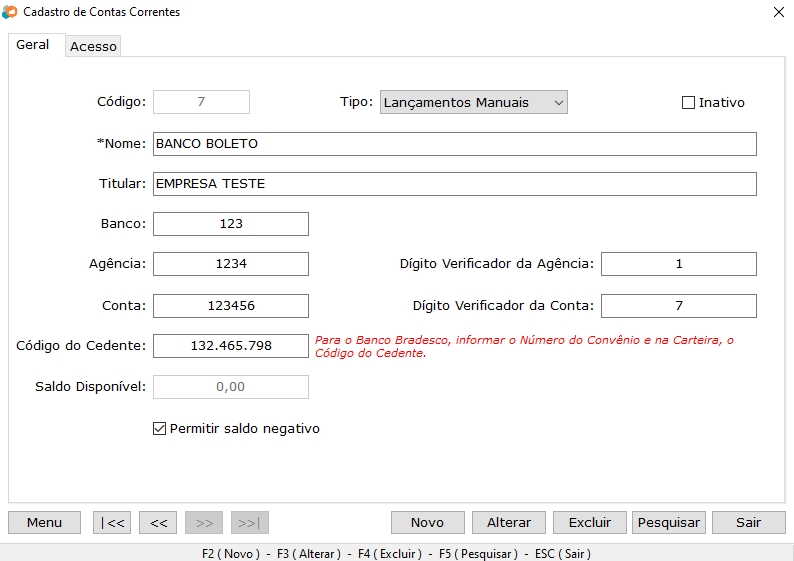Click the Conta number field

pos(231,306)
